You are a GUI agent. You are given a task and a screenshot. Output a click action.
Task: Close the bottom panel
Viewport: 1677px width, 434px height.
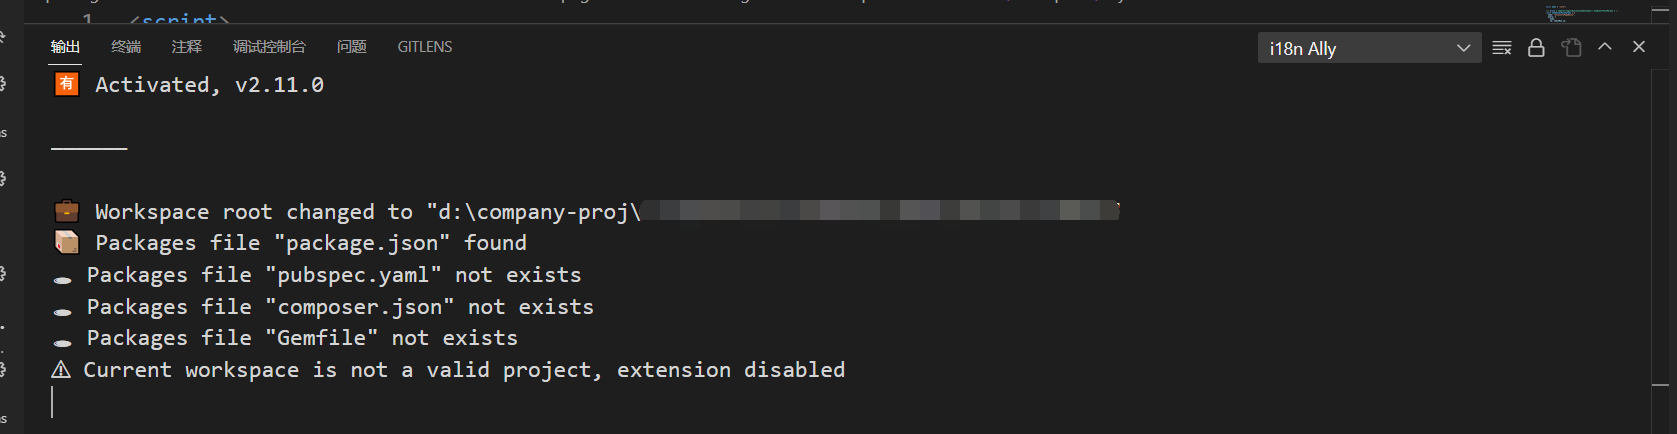tap(1639, 47)
